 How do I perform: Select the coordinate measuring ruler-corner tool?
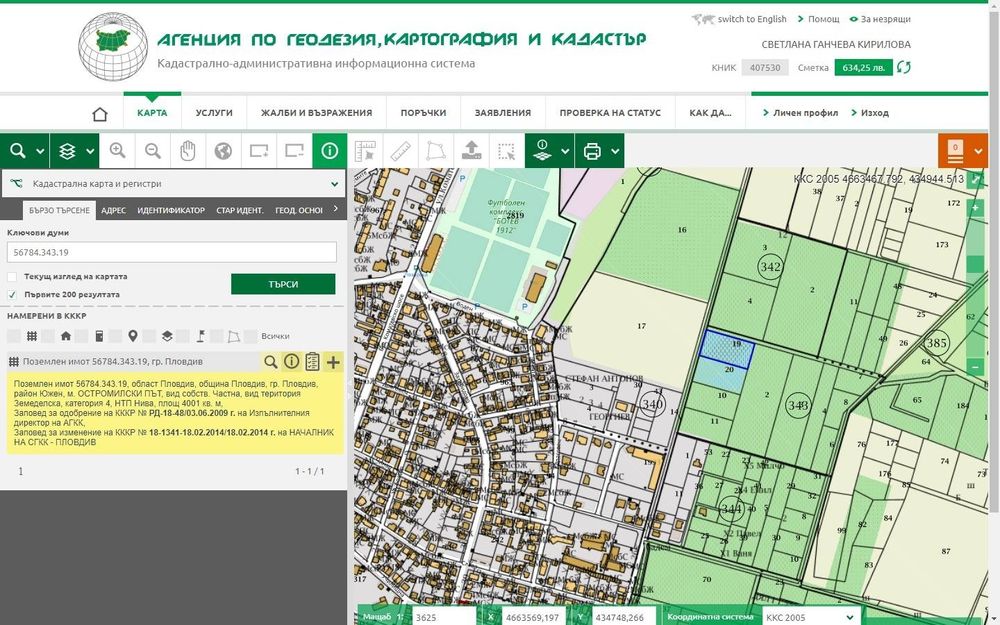[365, 151]
